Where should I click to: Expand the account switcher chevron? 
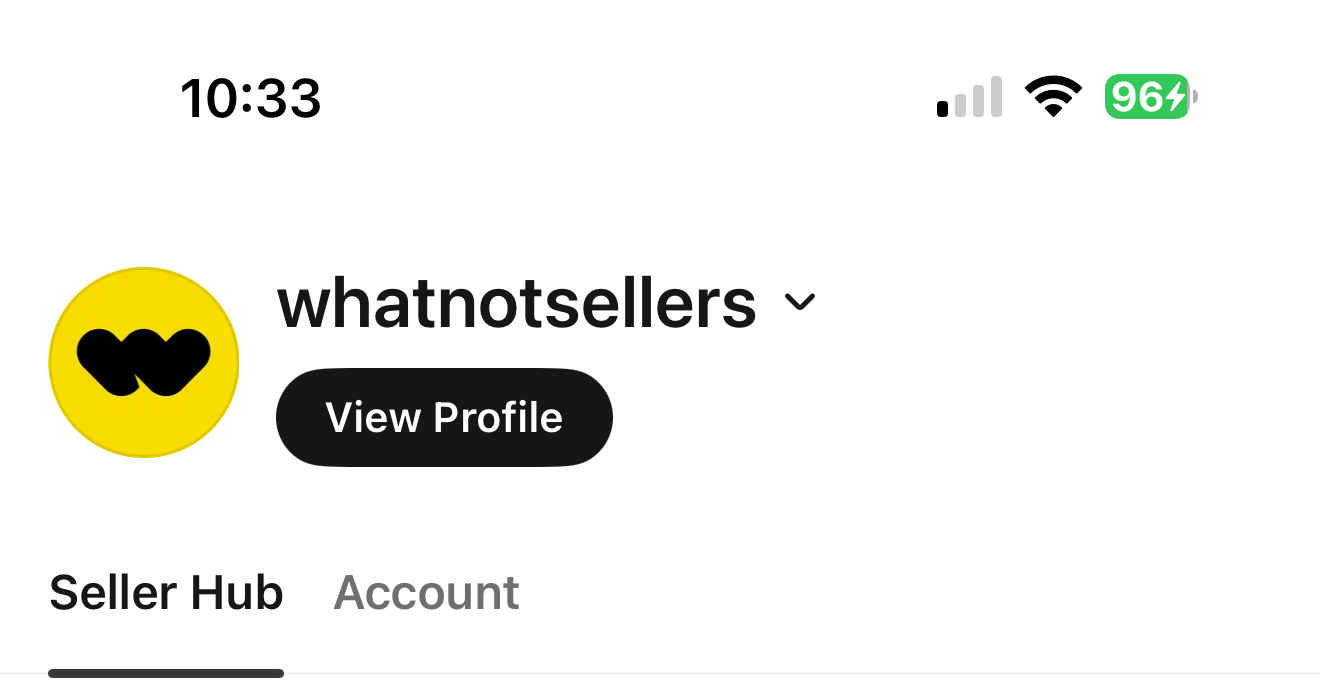(x=800, y=302)
